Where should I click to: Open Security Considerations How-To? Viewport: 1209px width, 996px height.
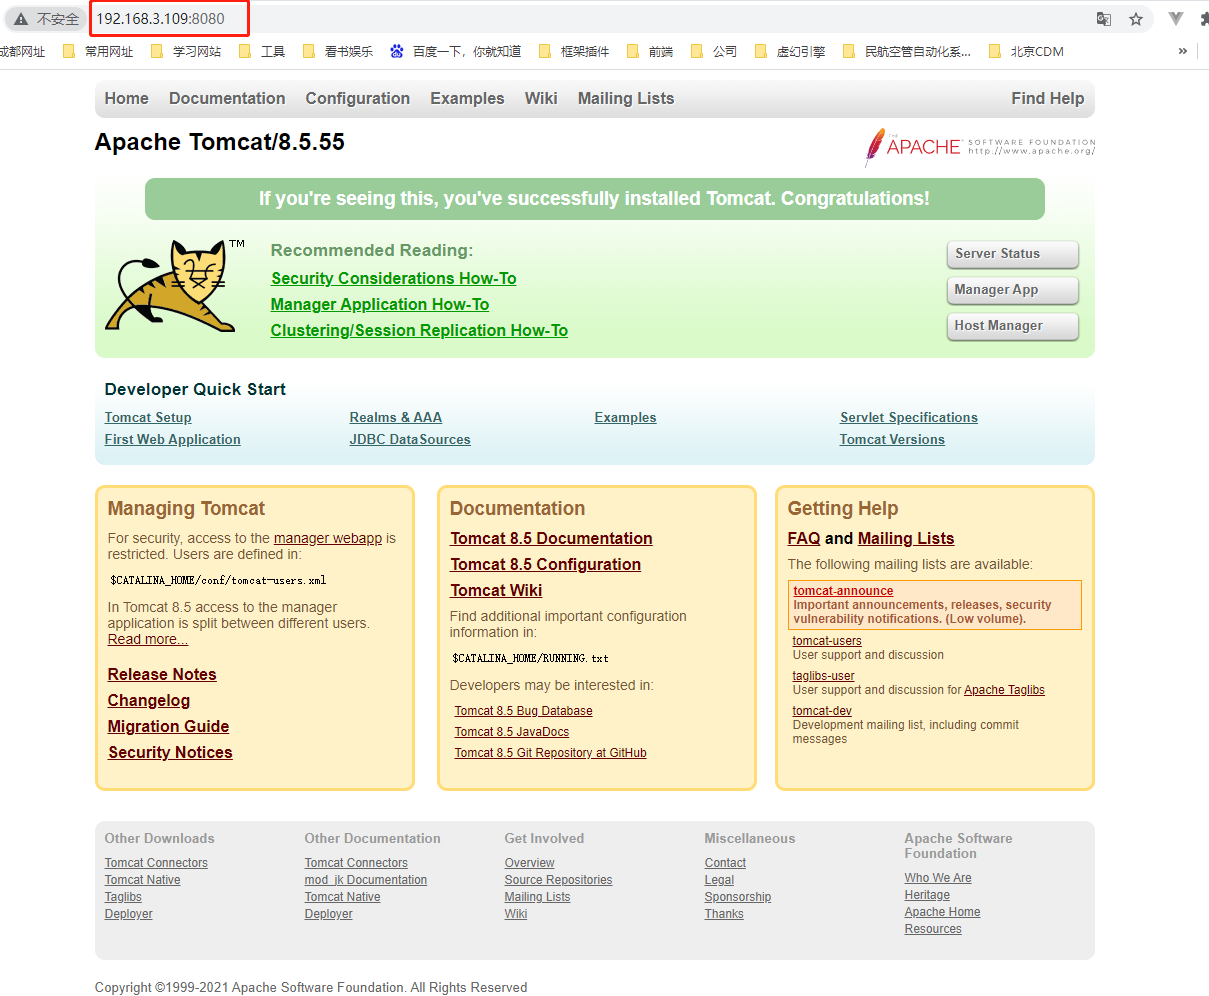coord(393,278)
